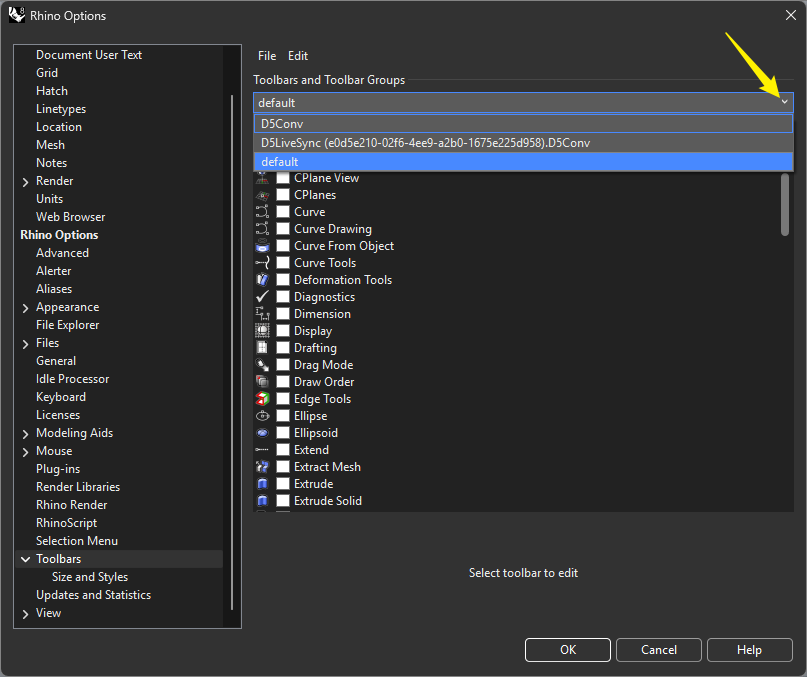Click the CPlanes toolbar icon
The height and width of the screenshot is (677, 807).
tap(262, 195)
